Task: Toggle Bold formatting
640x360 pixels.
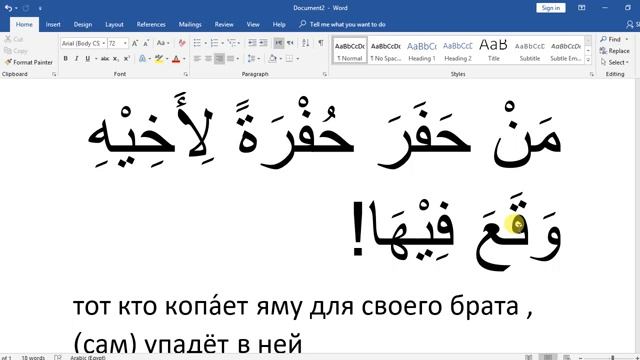Action: tap(65, 59)
